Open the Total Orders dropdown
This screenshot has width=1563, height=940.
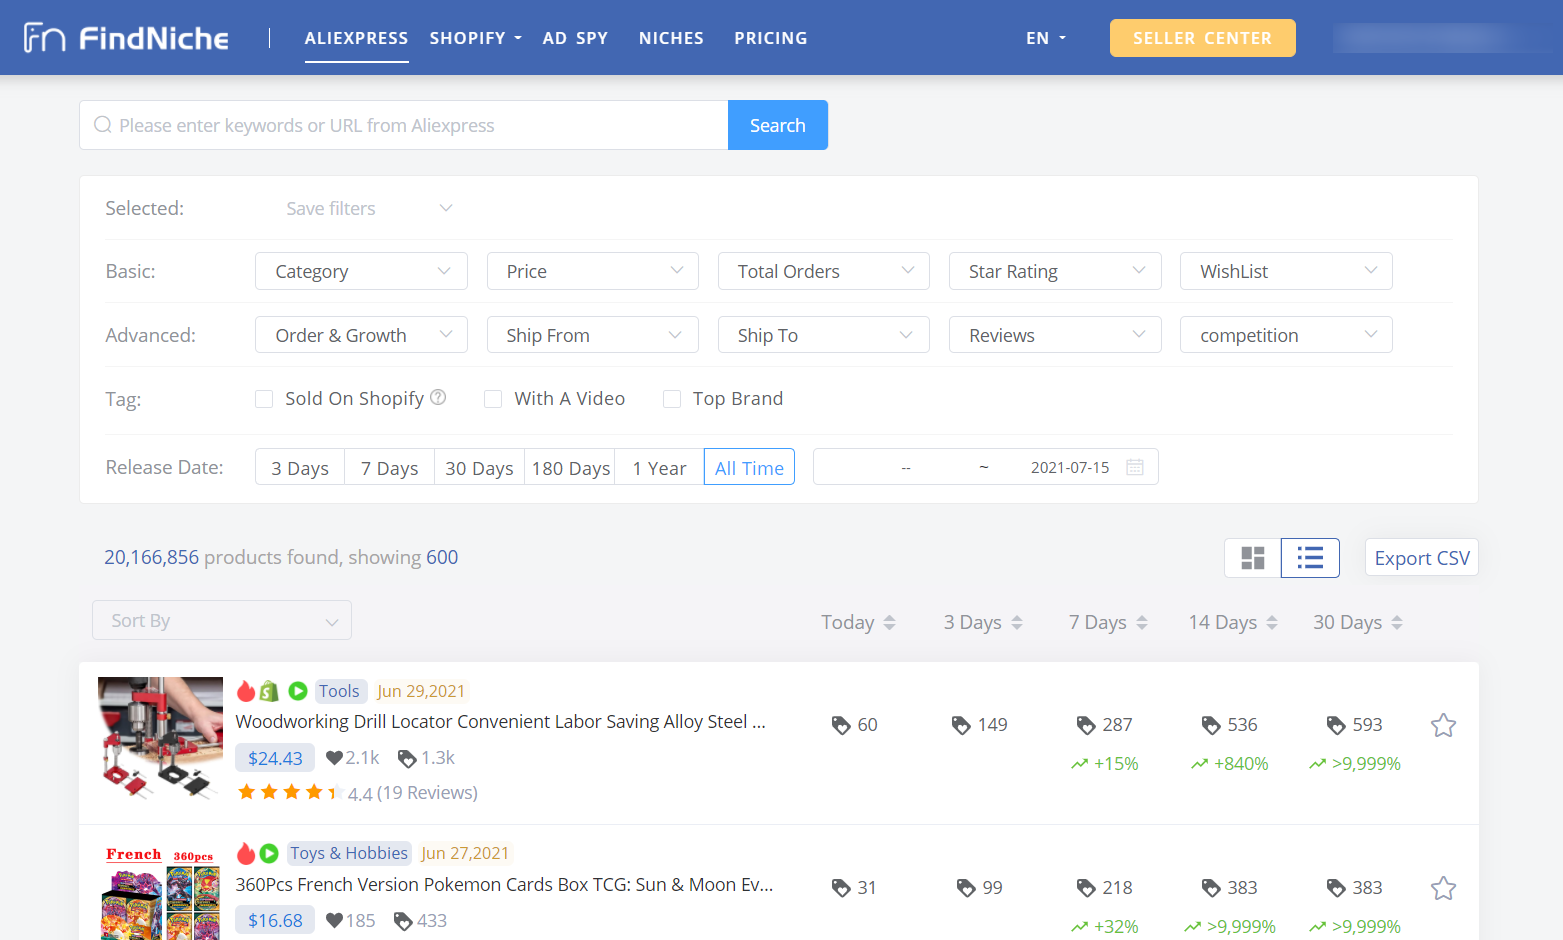[x=824, y=271]
